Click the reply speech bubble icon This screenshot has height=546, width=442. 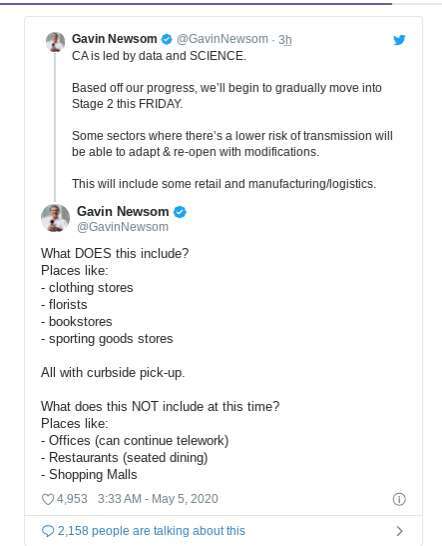pyautogui.click(x=47, y=531)
